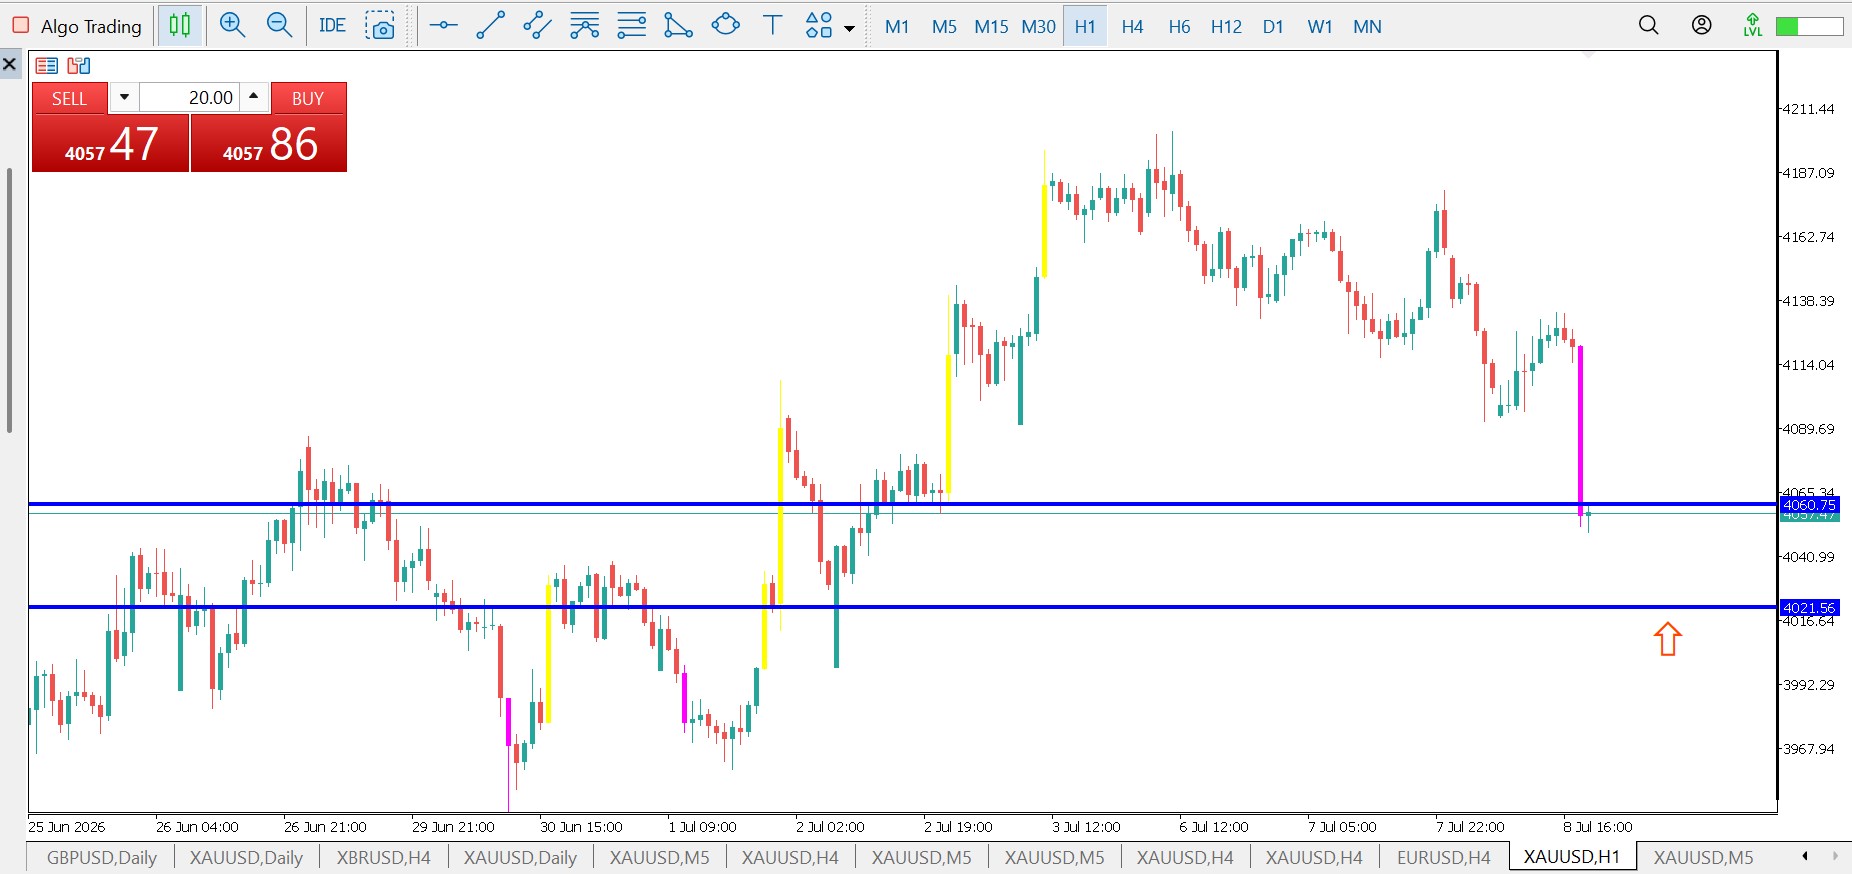Screen dimensions: 1852x874
Task: Toggle the one-click trading panel icon
Action: (x=47, y=66)
